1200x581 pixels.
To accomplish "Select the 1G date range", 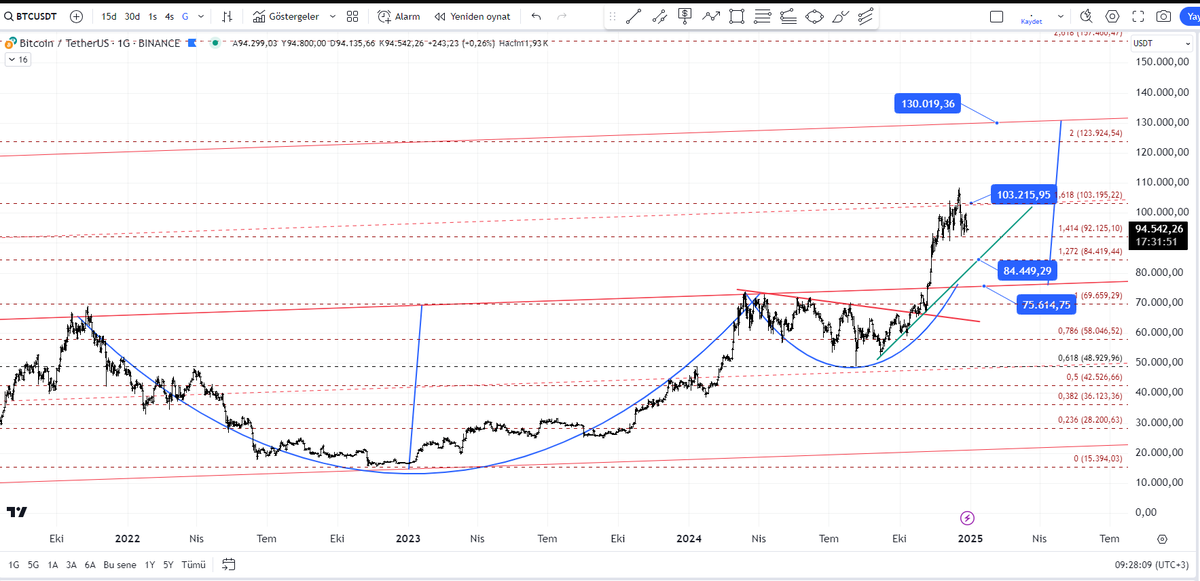I will [14, 564].
